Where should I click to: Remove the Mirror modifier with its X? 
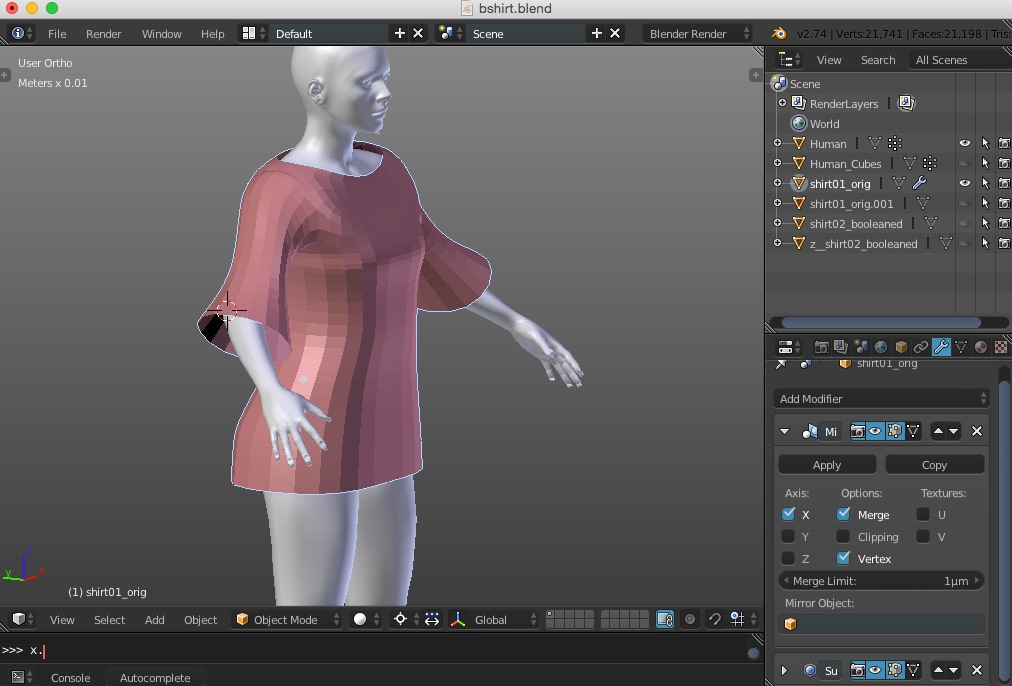pos(977,431)
